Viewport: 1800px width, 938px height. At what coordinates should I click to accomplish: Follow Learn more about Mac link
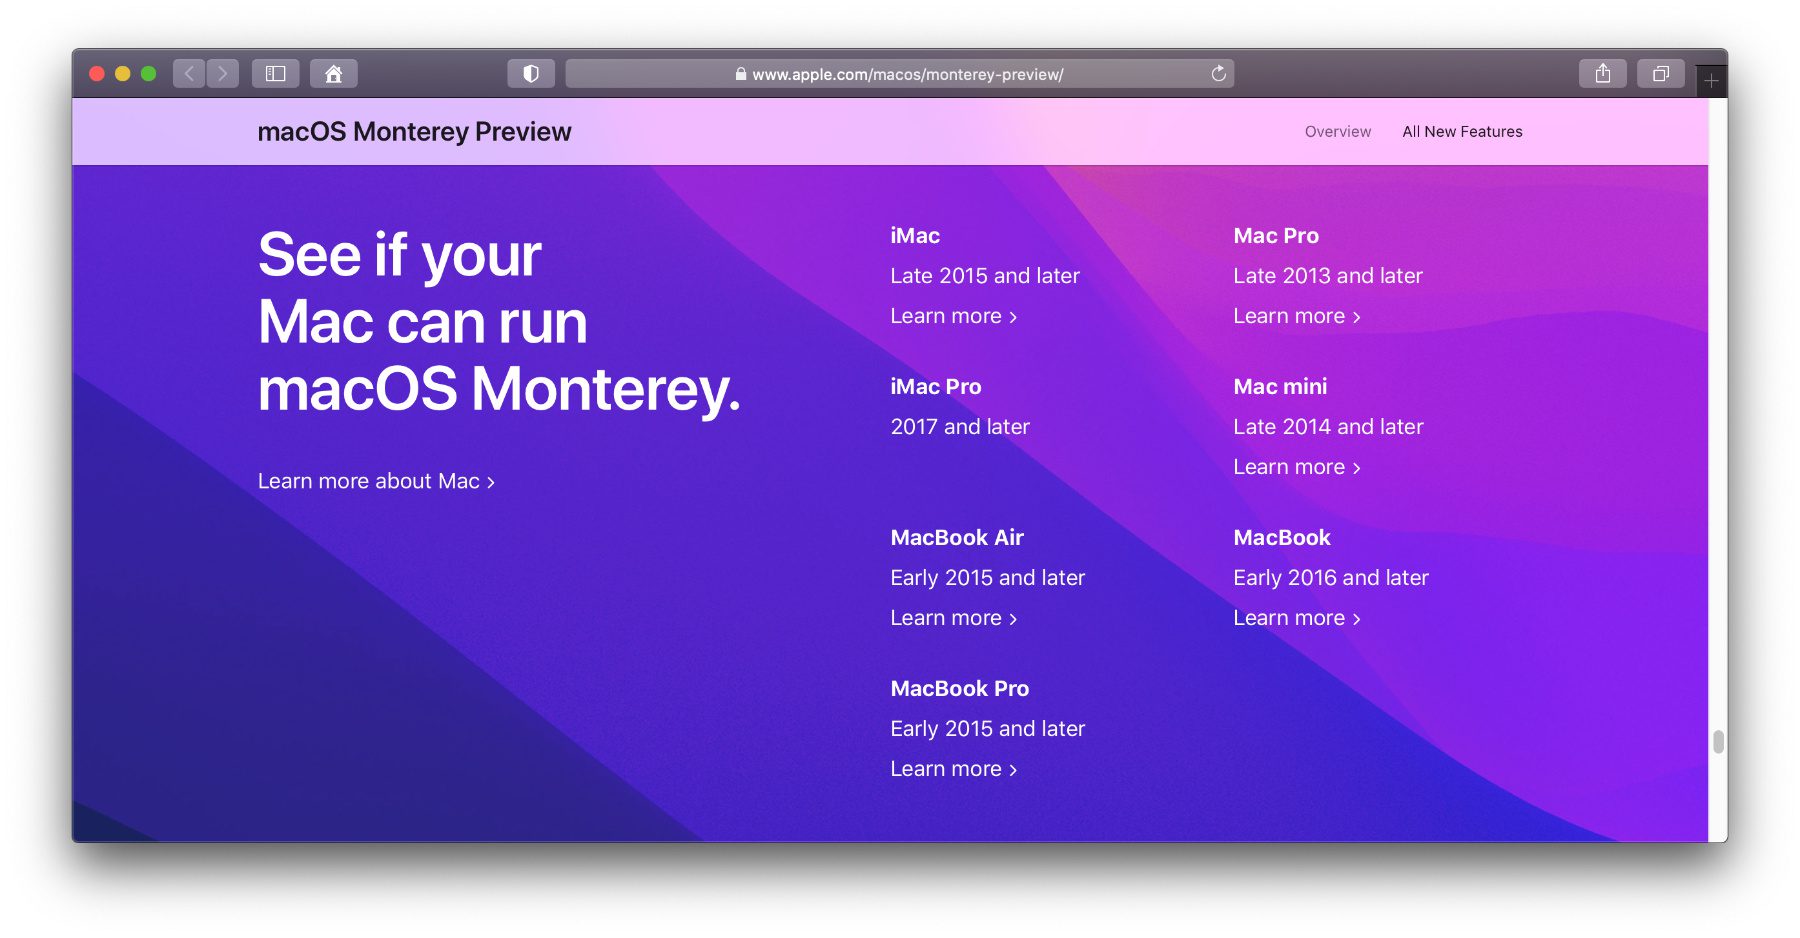(x=376, y=481)
